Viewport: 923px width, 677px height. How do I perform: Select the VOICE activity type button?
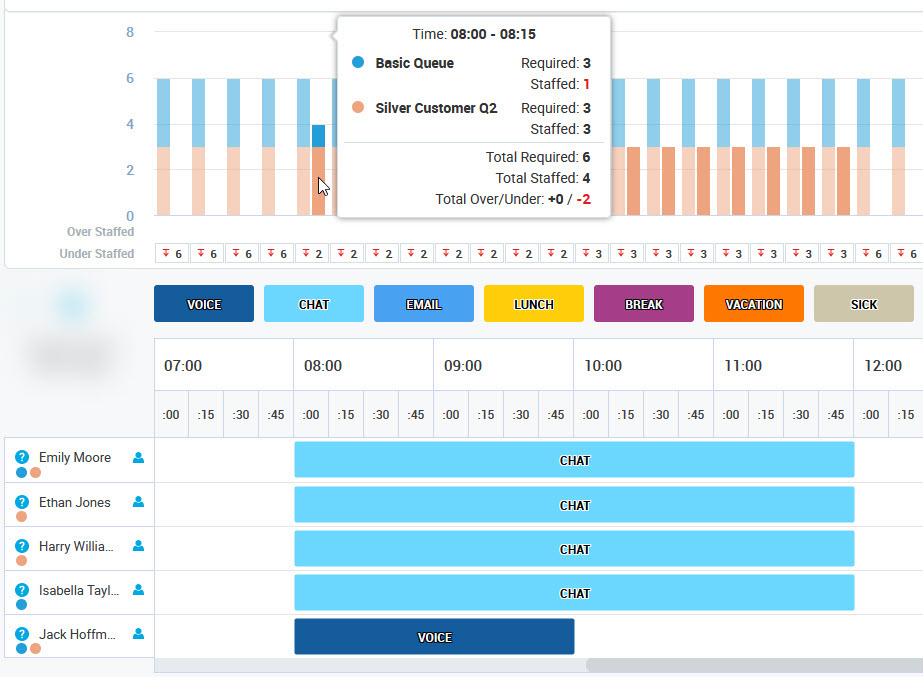point(204,304)
